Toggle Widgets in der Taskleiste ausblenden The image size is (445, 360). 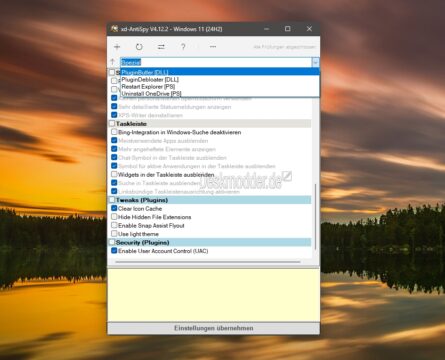tap(114, 174)
